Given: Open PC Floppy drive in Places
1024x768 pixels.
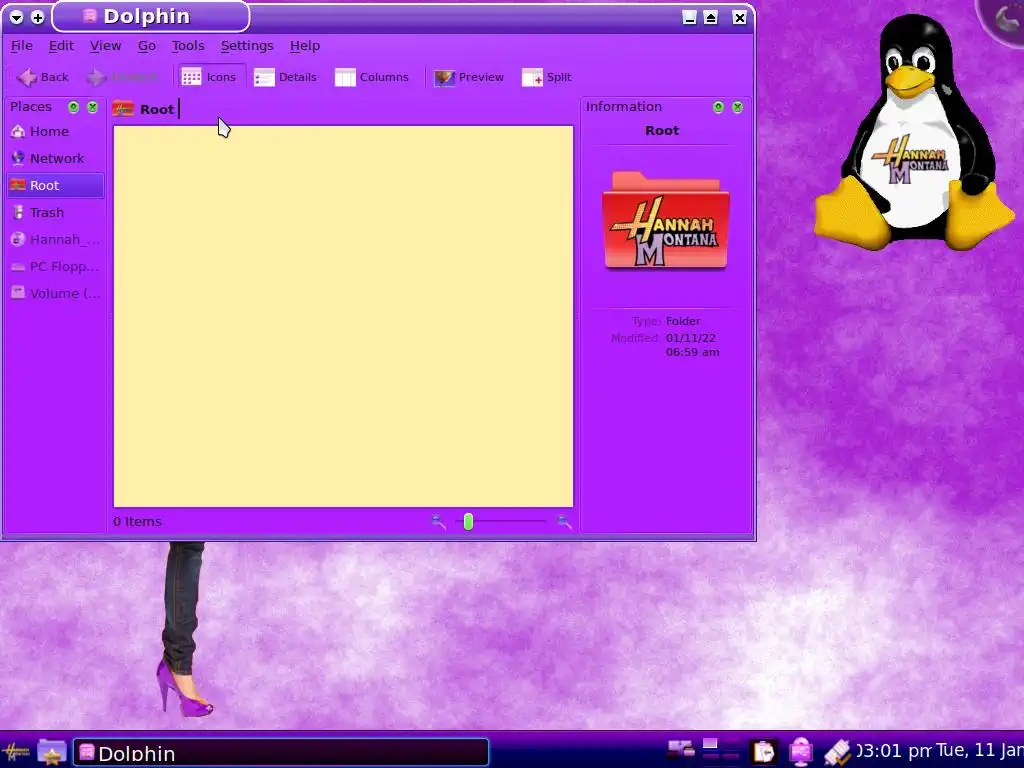Looking at the screenshot, I should 55,266.
